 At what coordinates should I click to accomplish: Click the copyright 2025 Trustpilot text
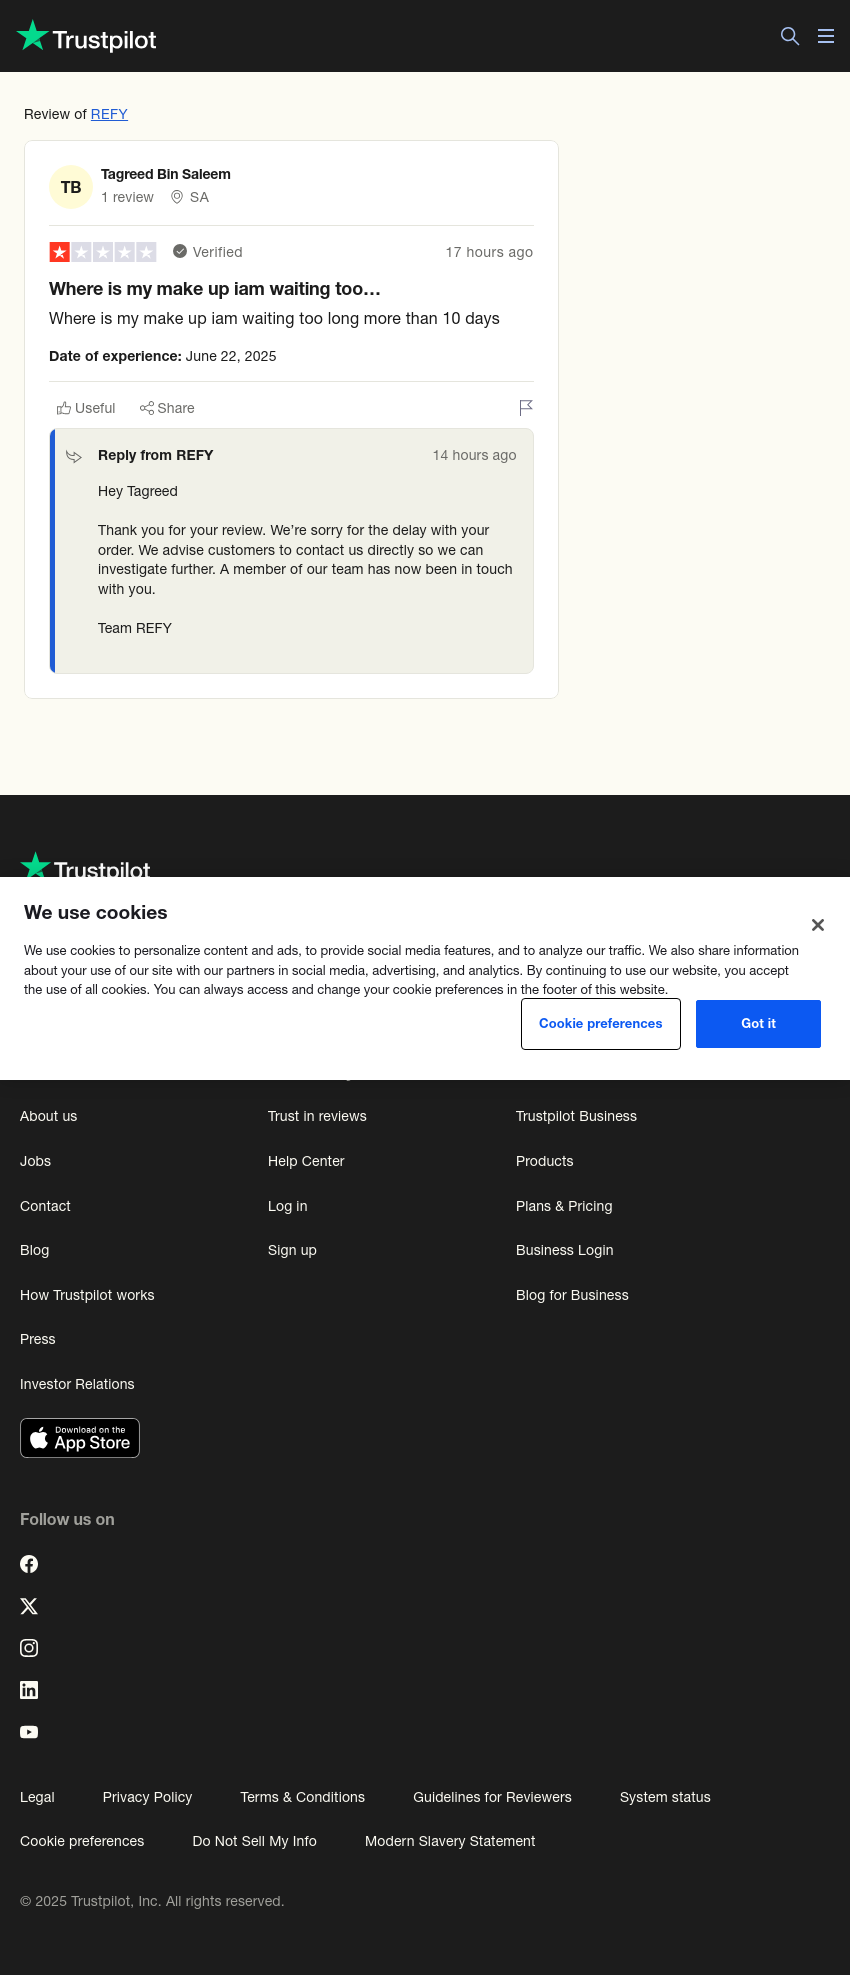pos(152,1901)
